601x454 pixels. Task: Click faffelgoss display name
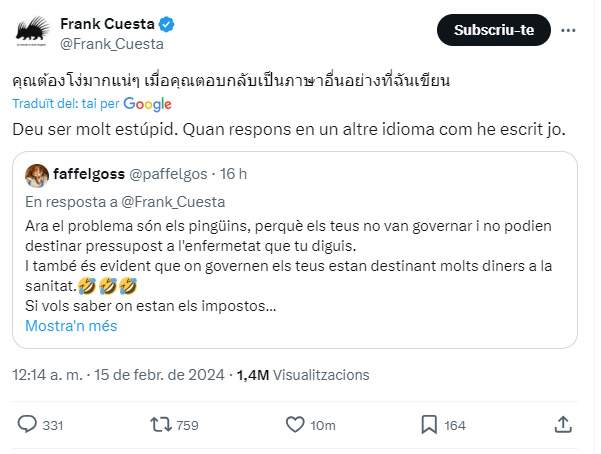89,174
